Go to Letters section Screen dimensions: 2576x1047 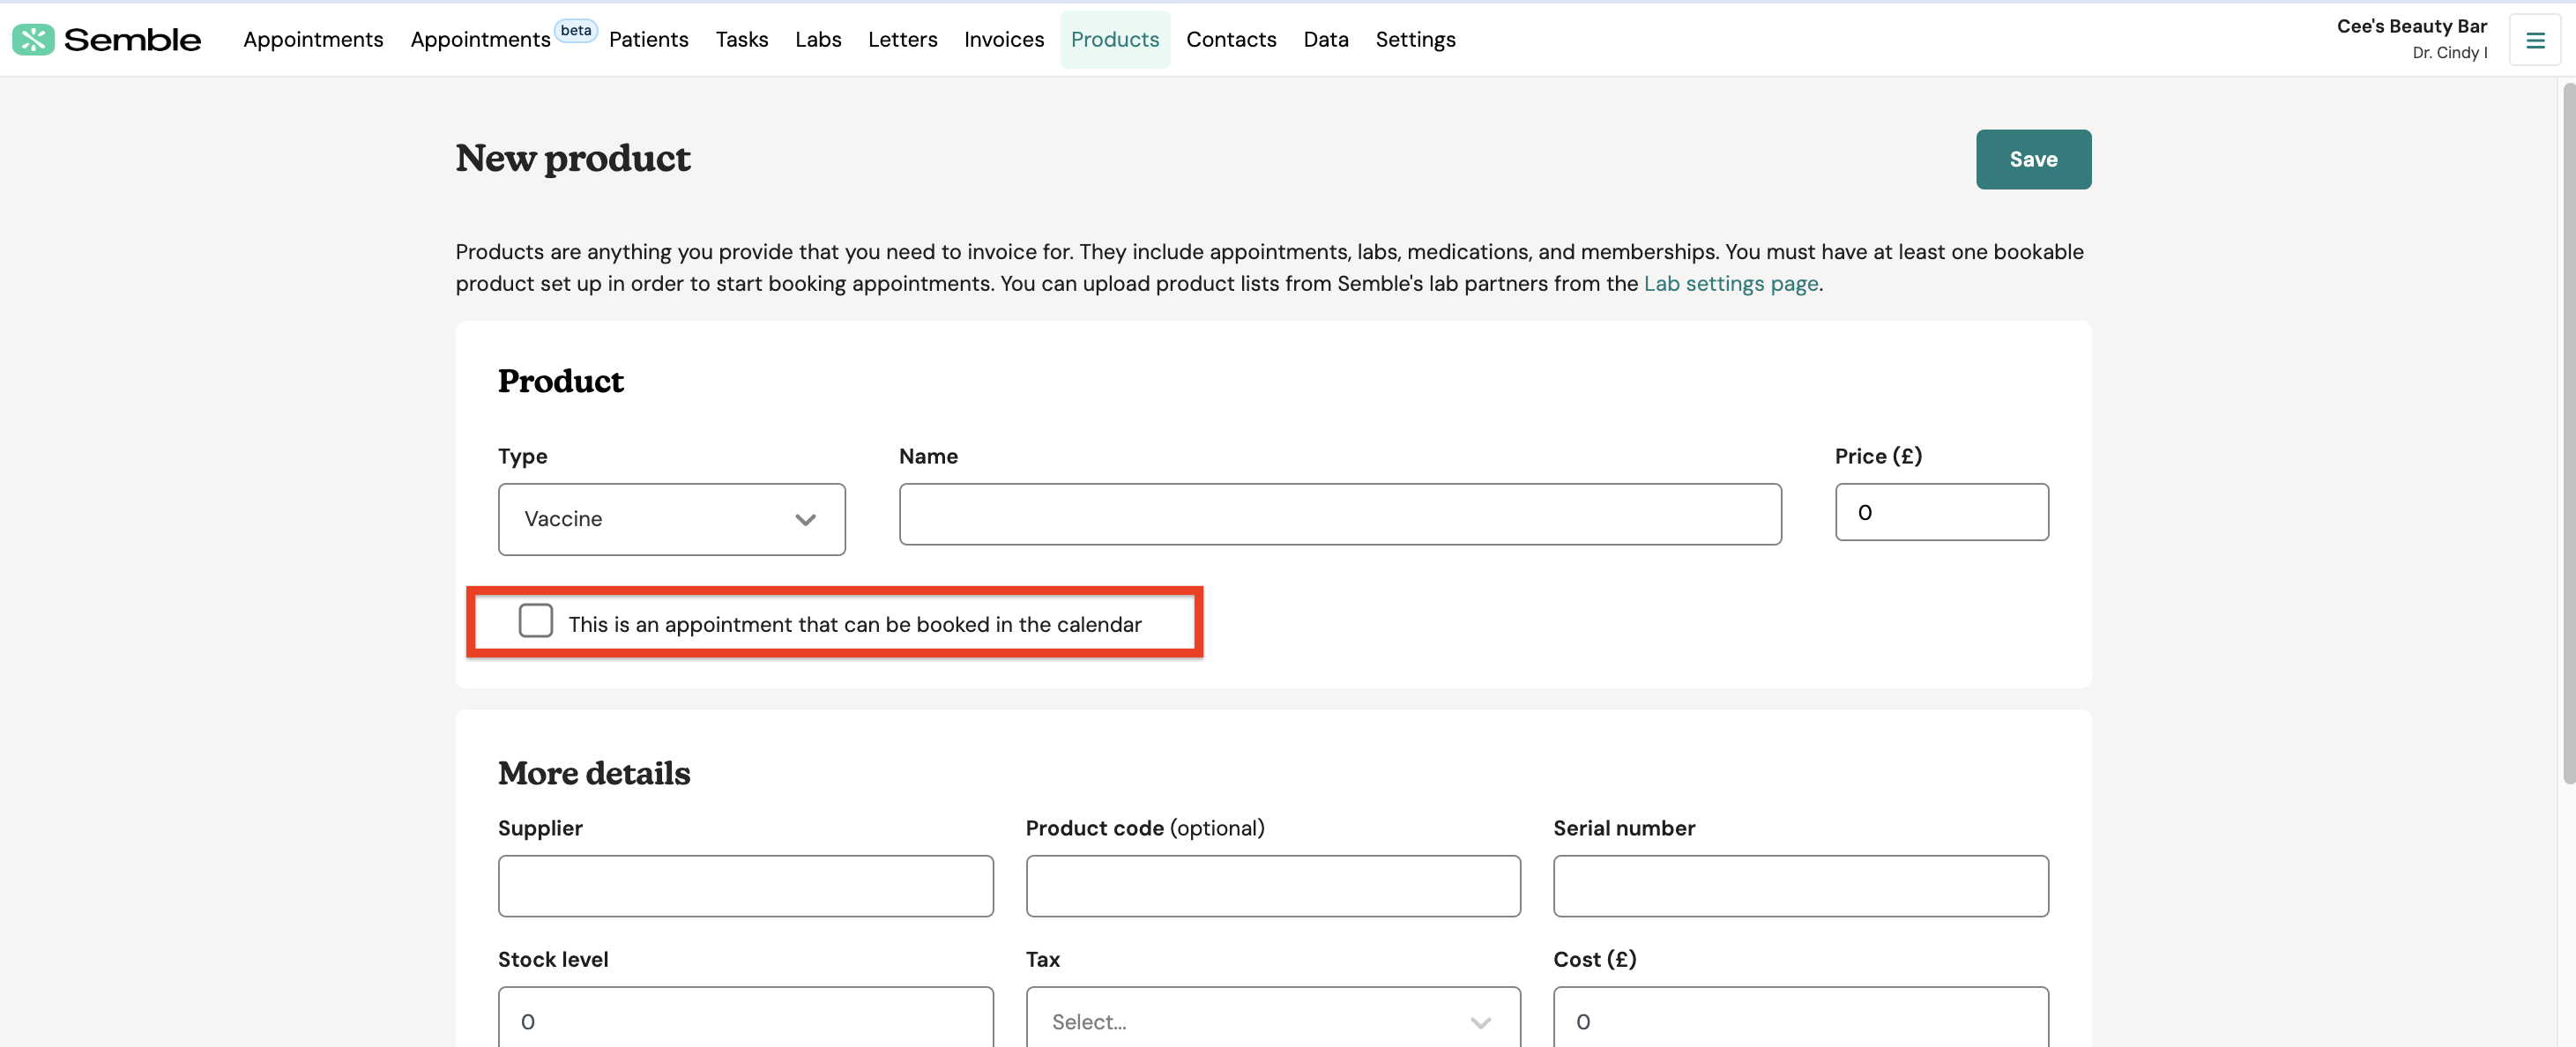click(x=902, y=39)
